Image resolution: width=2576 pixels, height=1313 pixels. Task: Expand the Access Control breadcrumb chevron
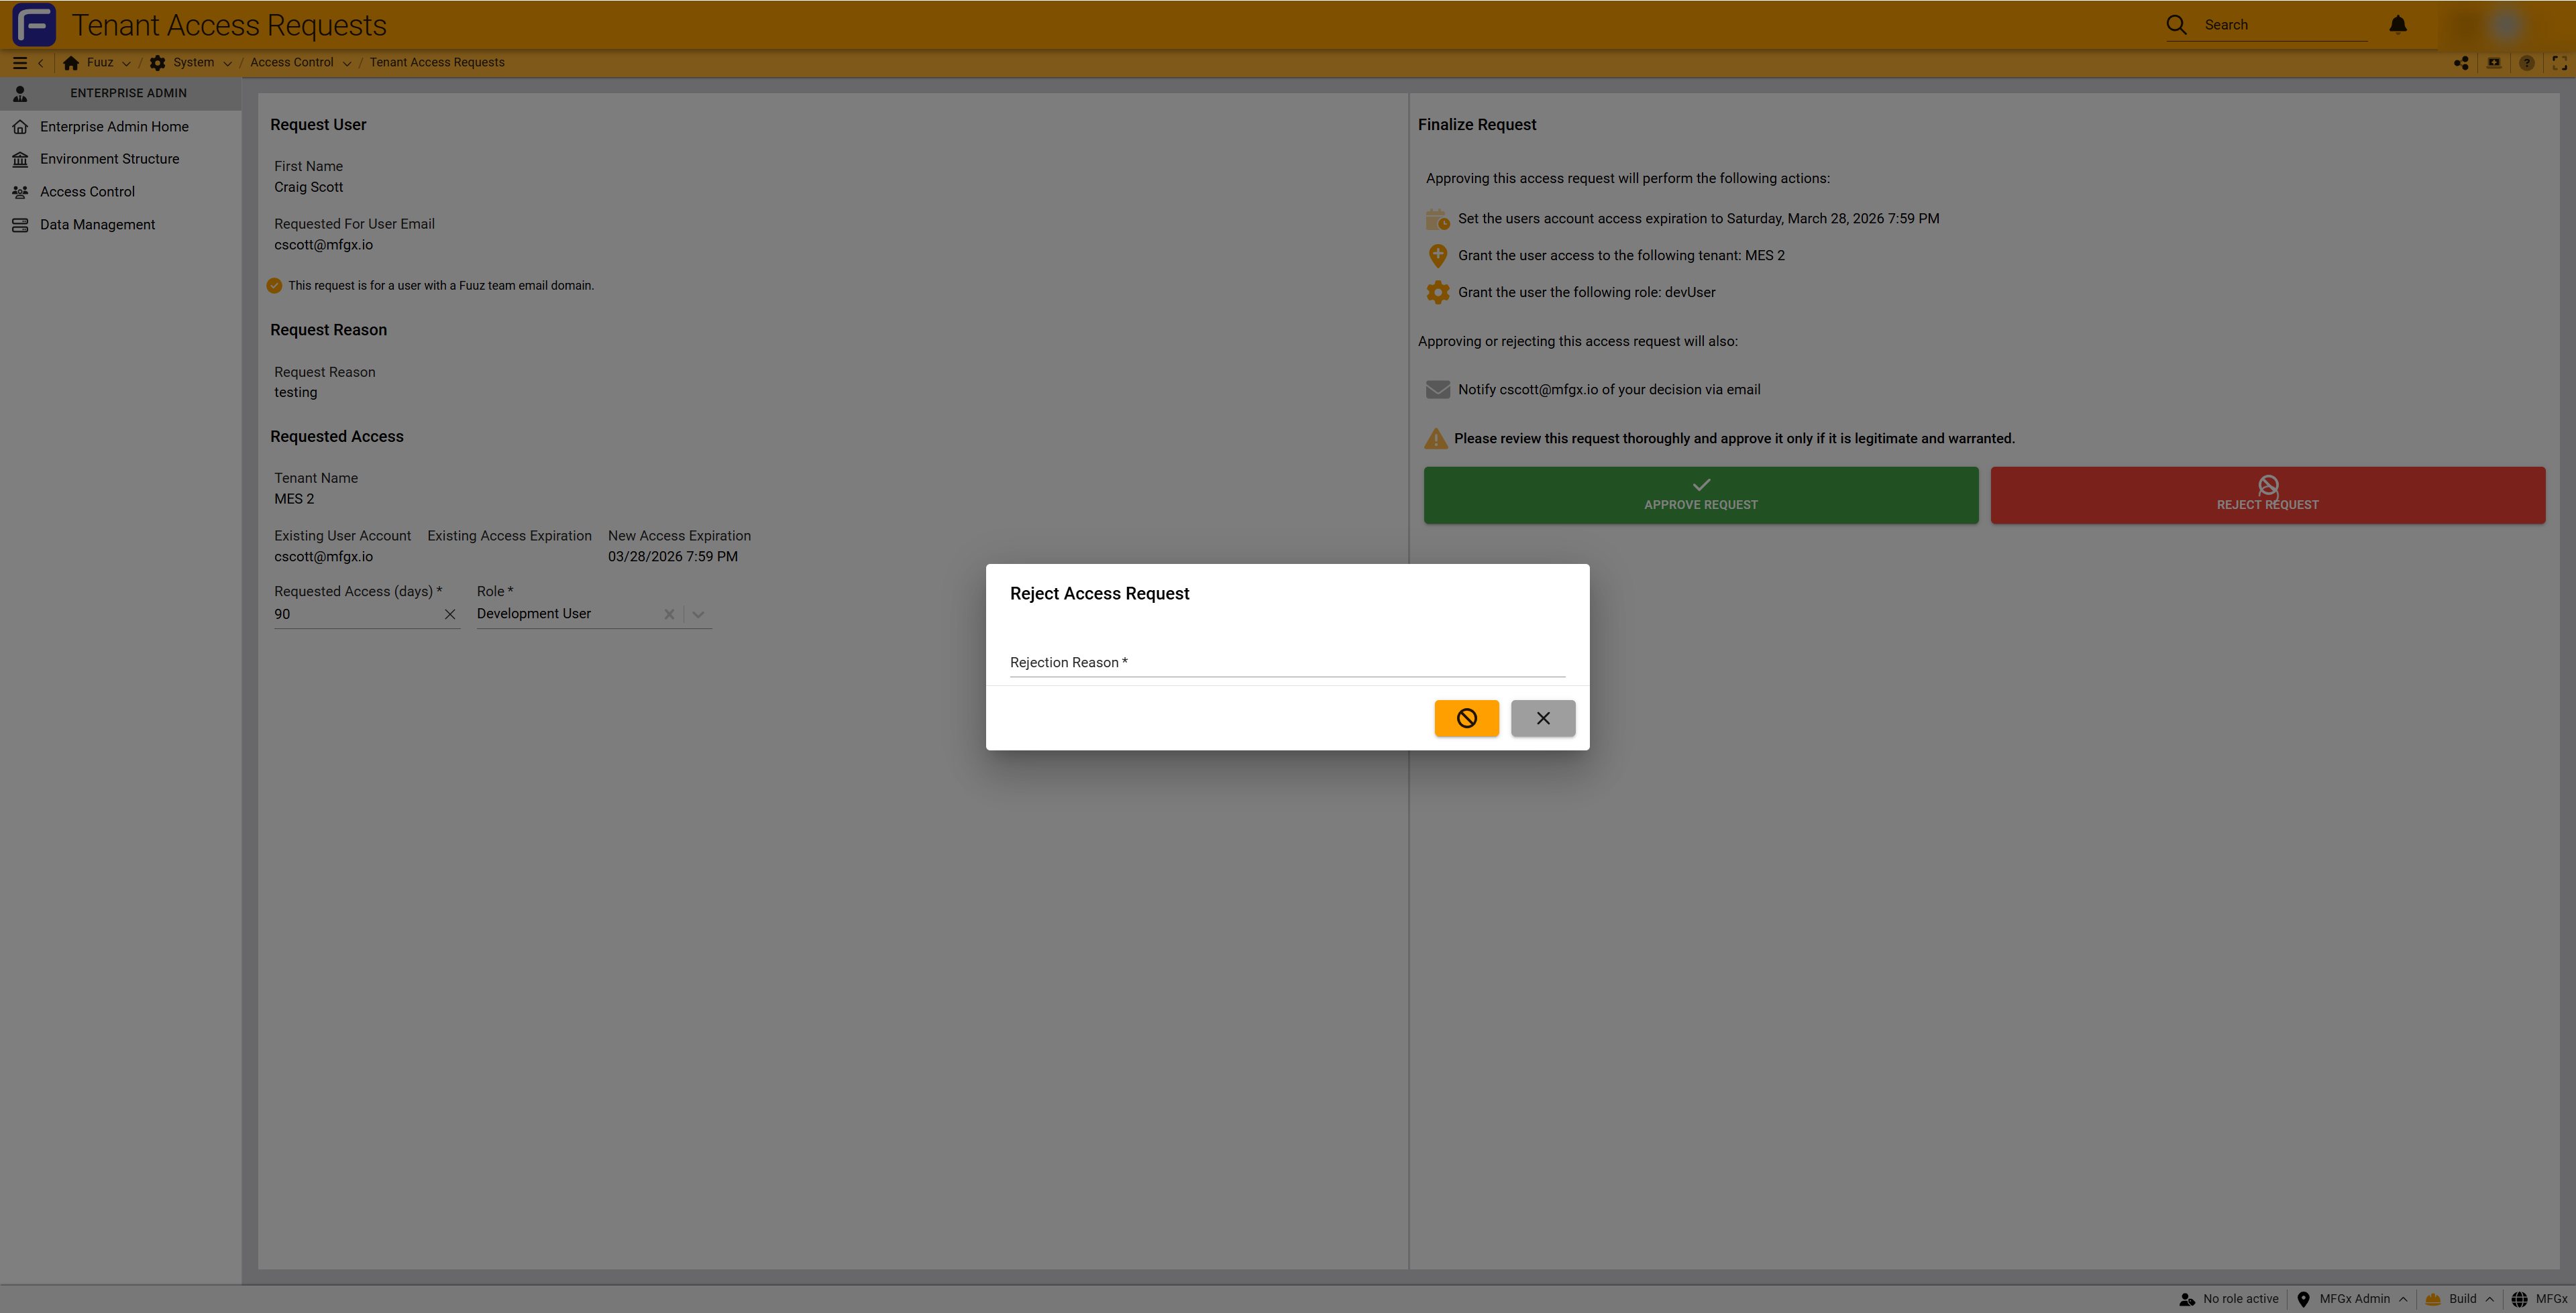347,64
